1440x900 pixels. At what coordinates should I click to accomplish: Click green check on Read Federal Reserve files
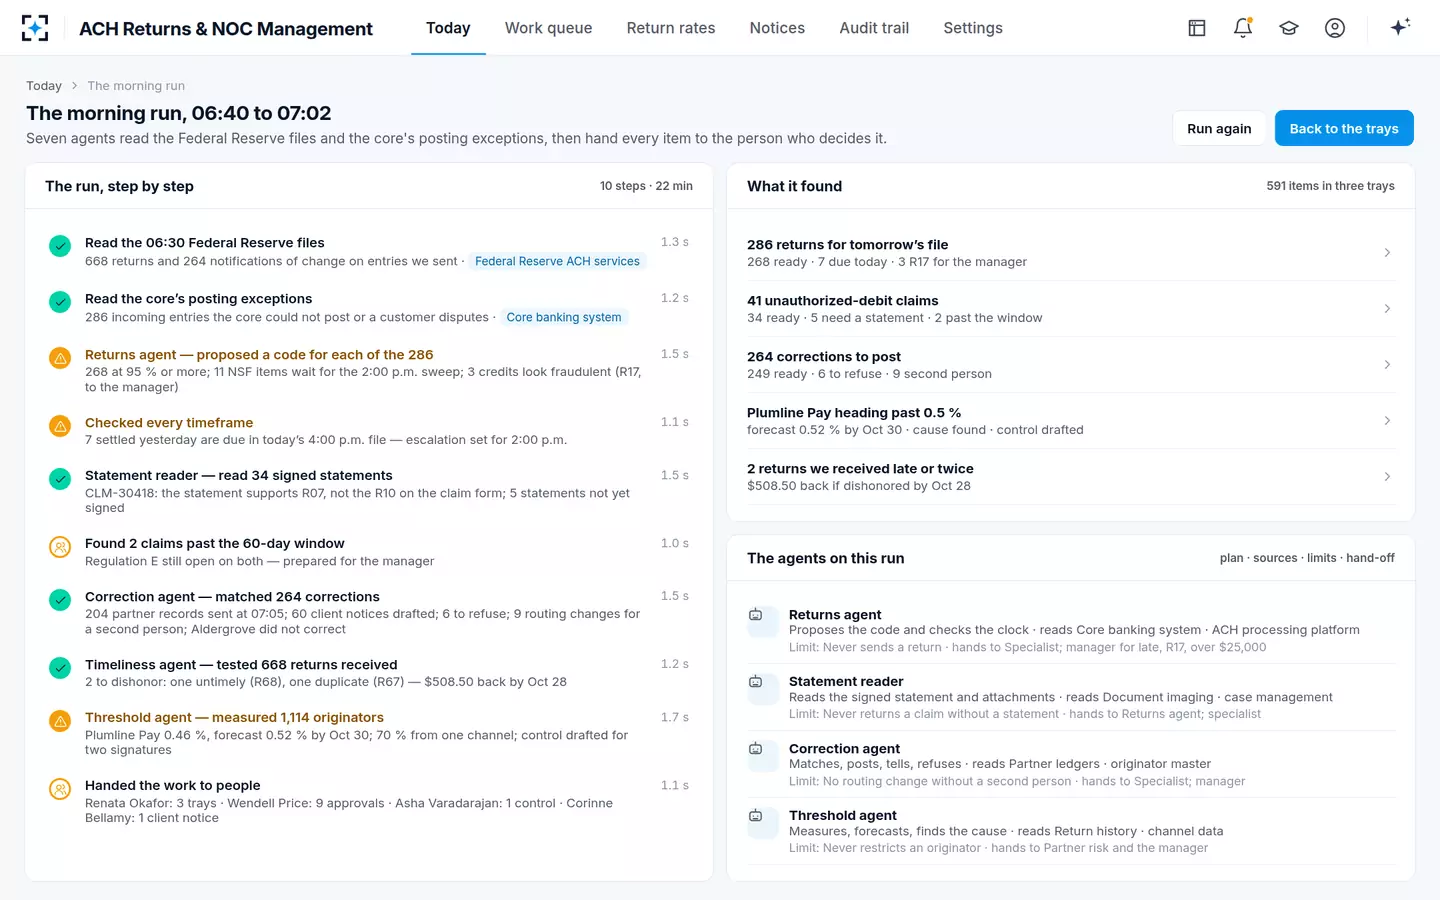click(x=60, y=245)
